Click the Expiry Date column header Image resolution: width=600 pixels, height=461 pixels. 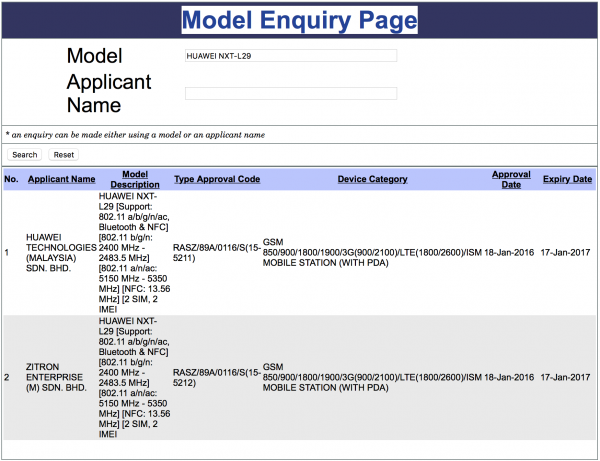pos(567,179)
